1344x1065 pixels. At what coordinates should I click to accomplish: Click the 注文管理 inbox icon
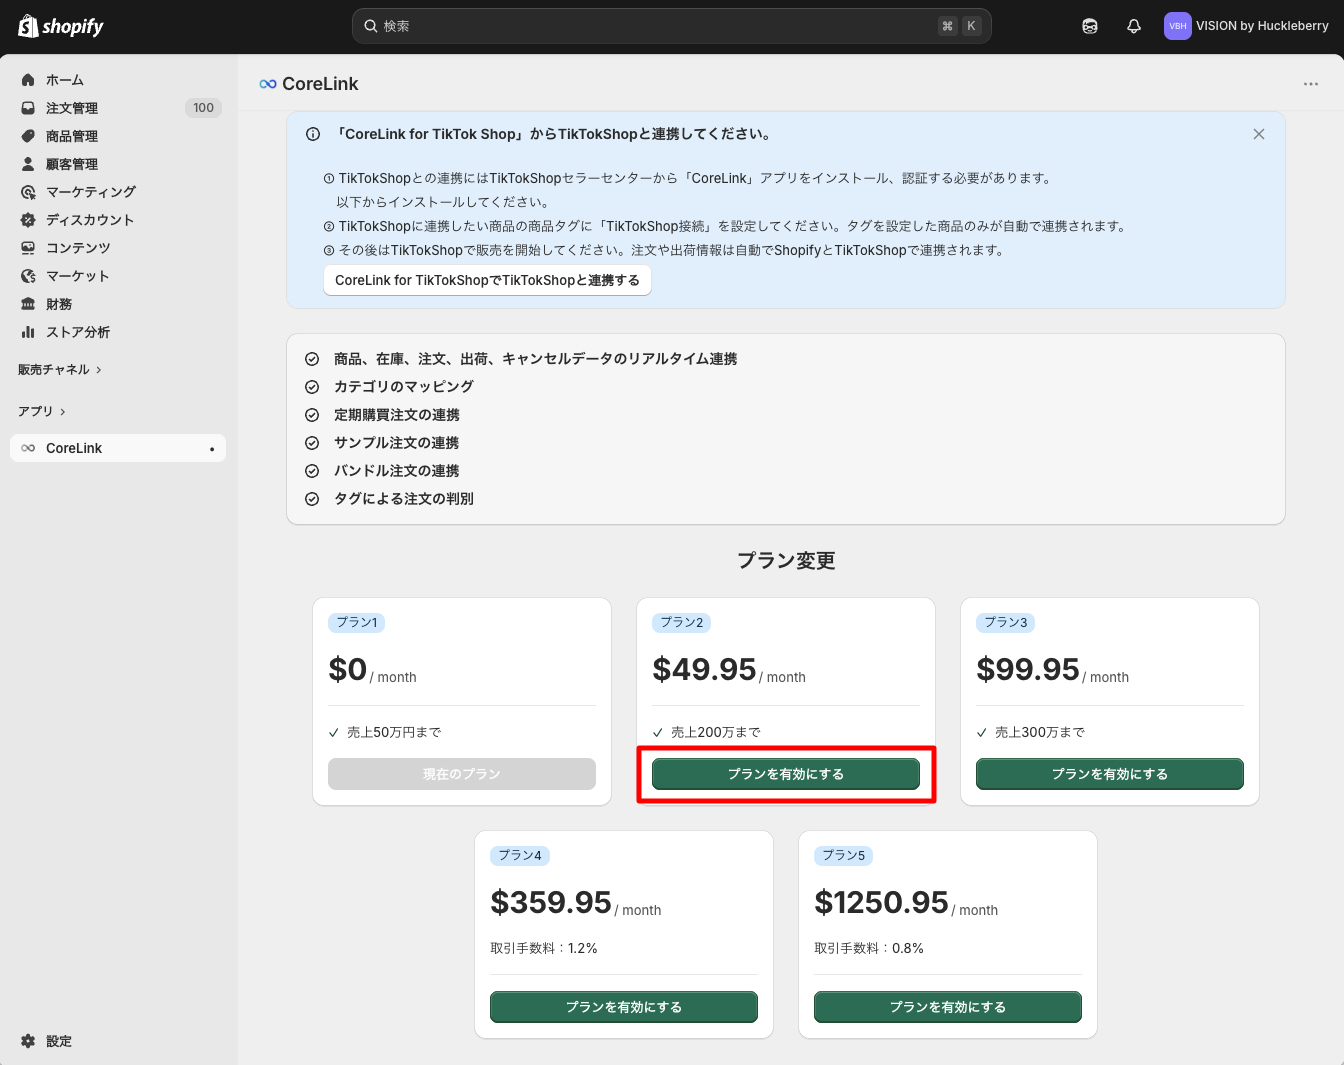[28, 108]
